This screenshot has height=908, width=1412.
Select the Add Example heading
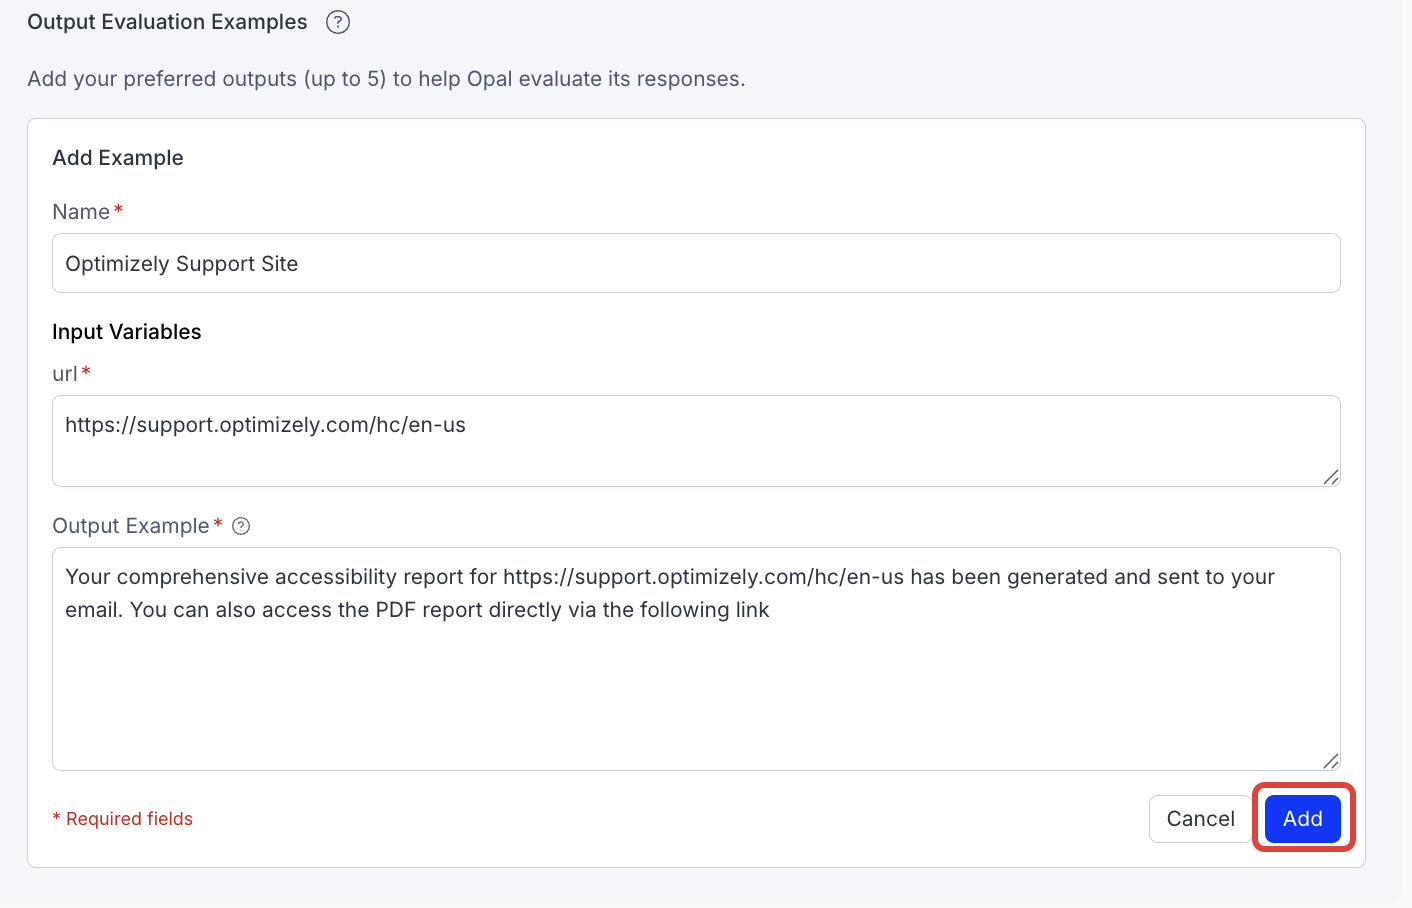[118, 158]
